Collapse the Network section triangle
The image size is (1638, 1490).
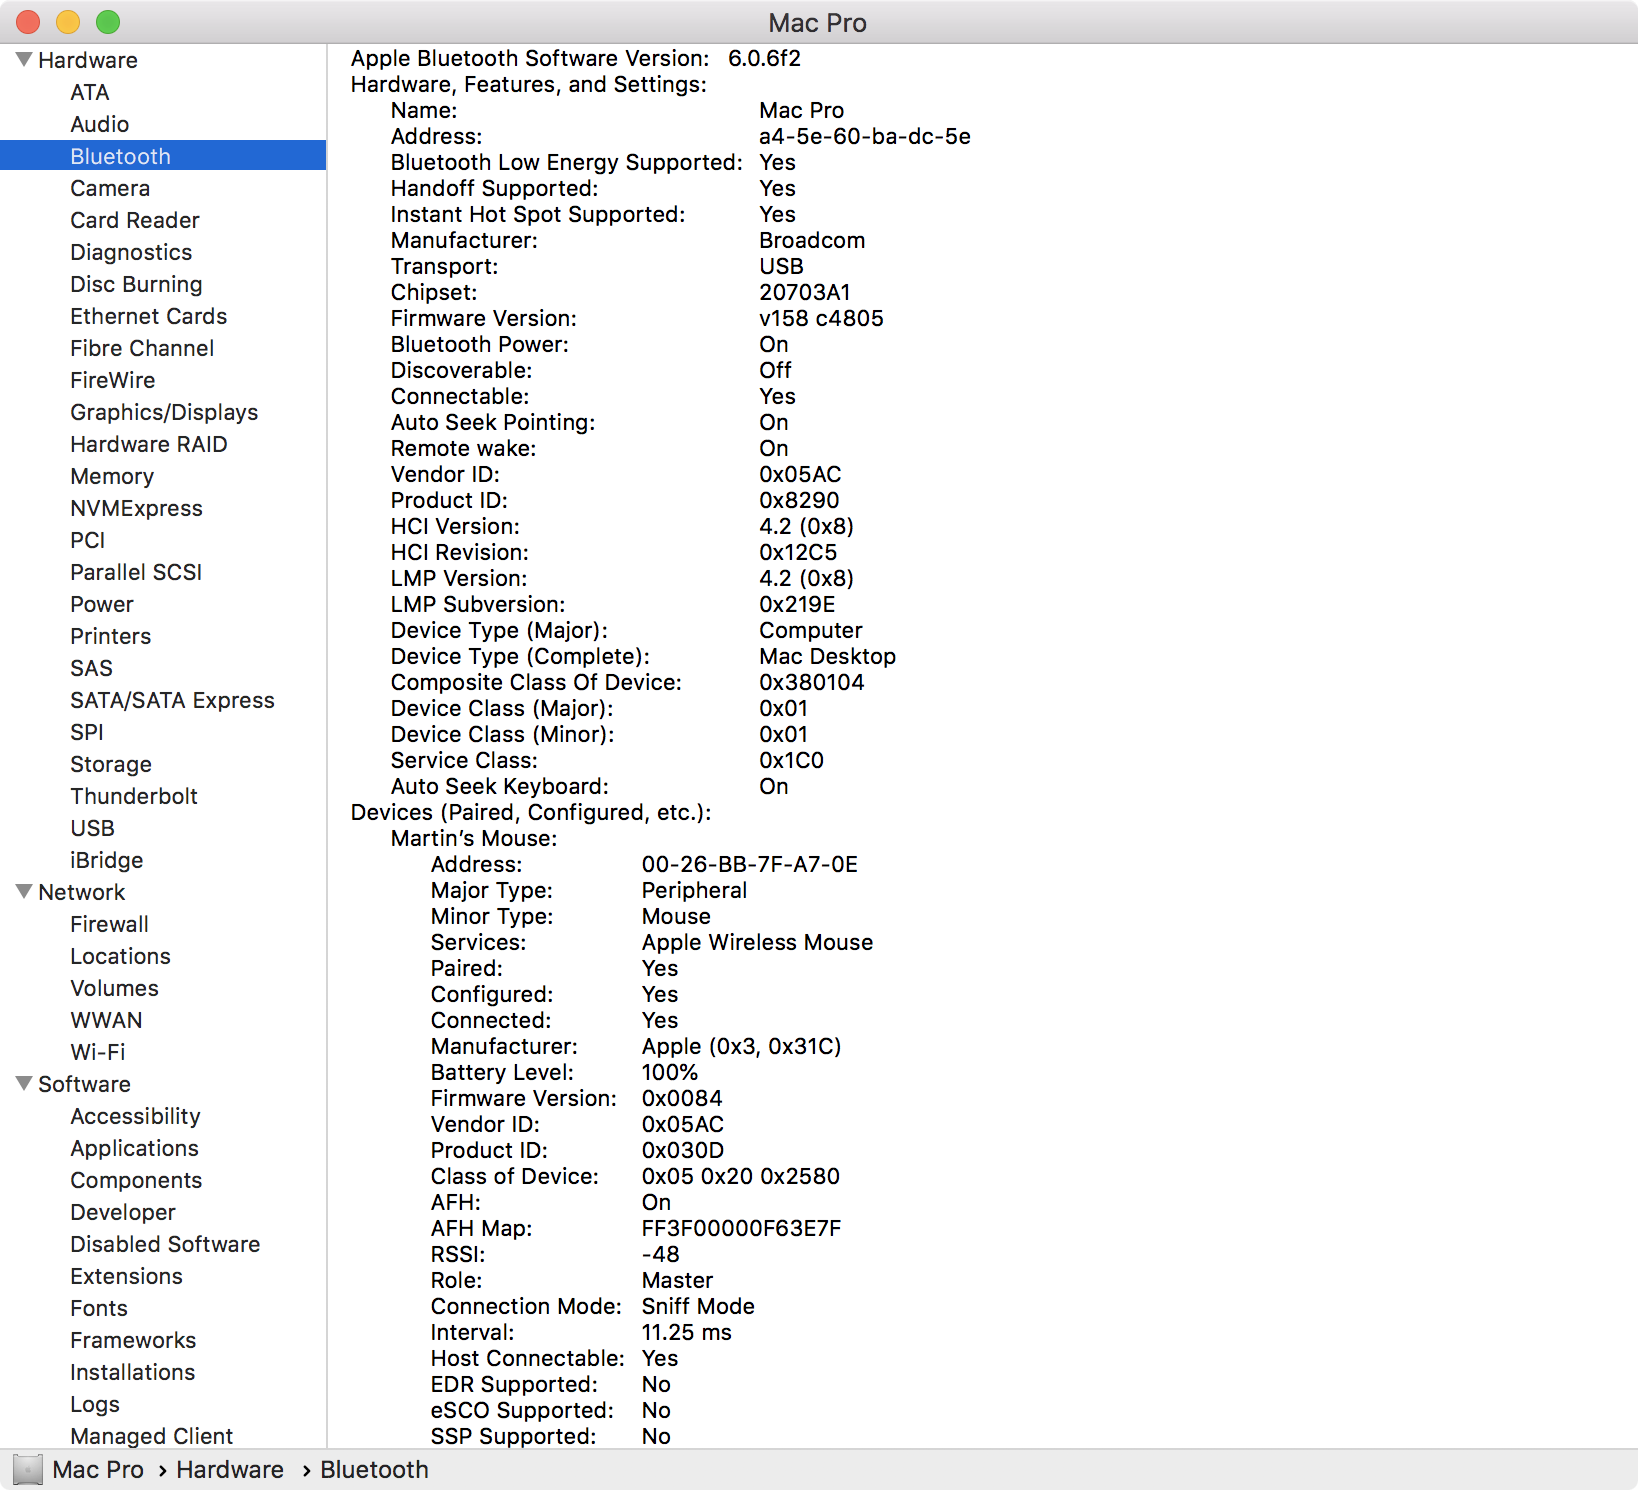point(24,892)
